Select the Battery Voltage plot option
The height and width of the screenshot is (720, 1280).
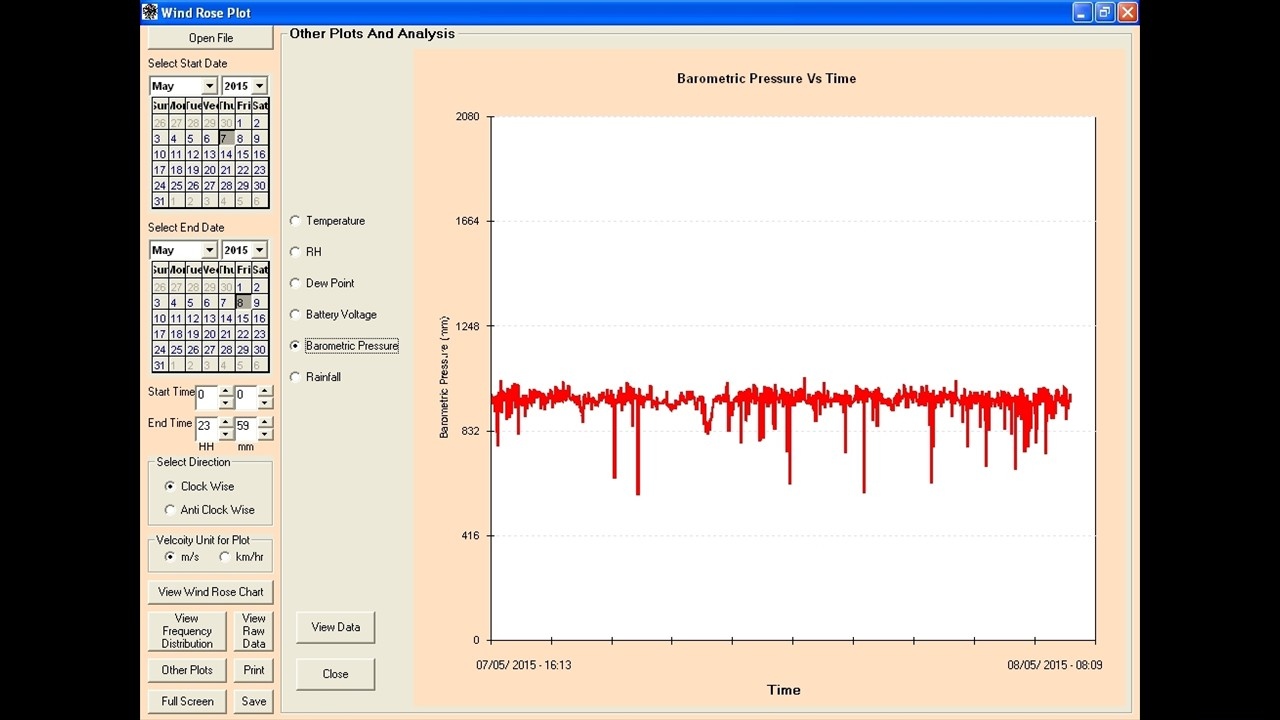295,314
